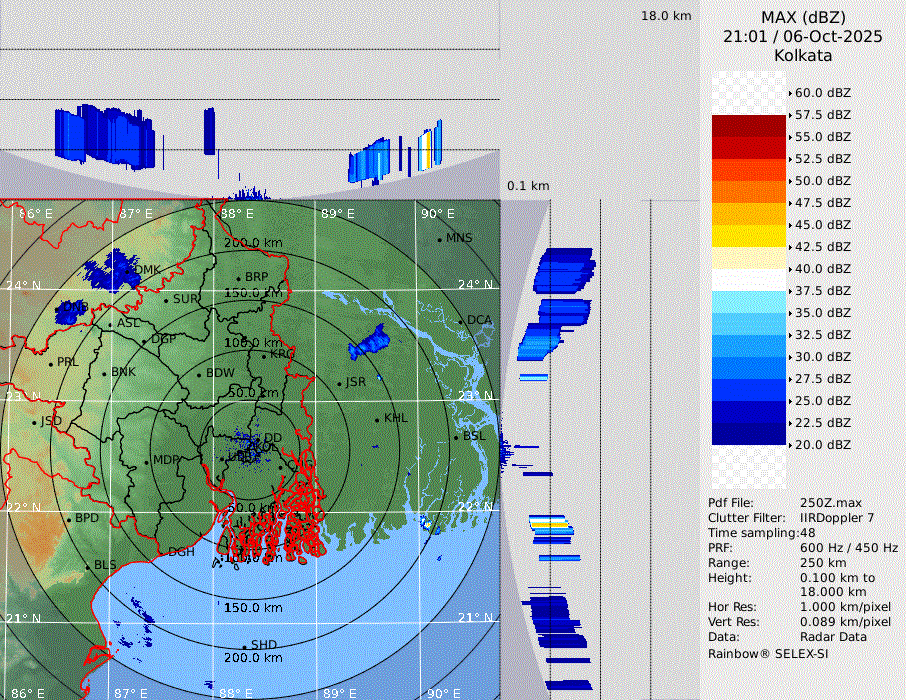Click the Kolkata radar site name

[803, 55]
